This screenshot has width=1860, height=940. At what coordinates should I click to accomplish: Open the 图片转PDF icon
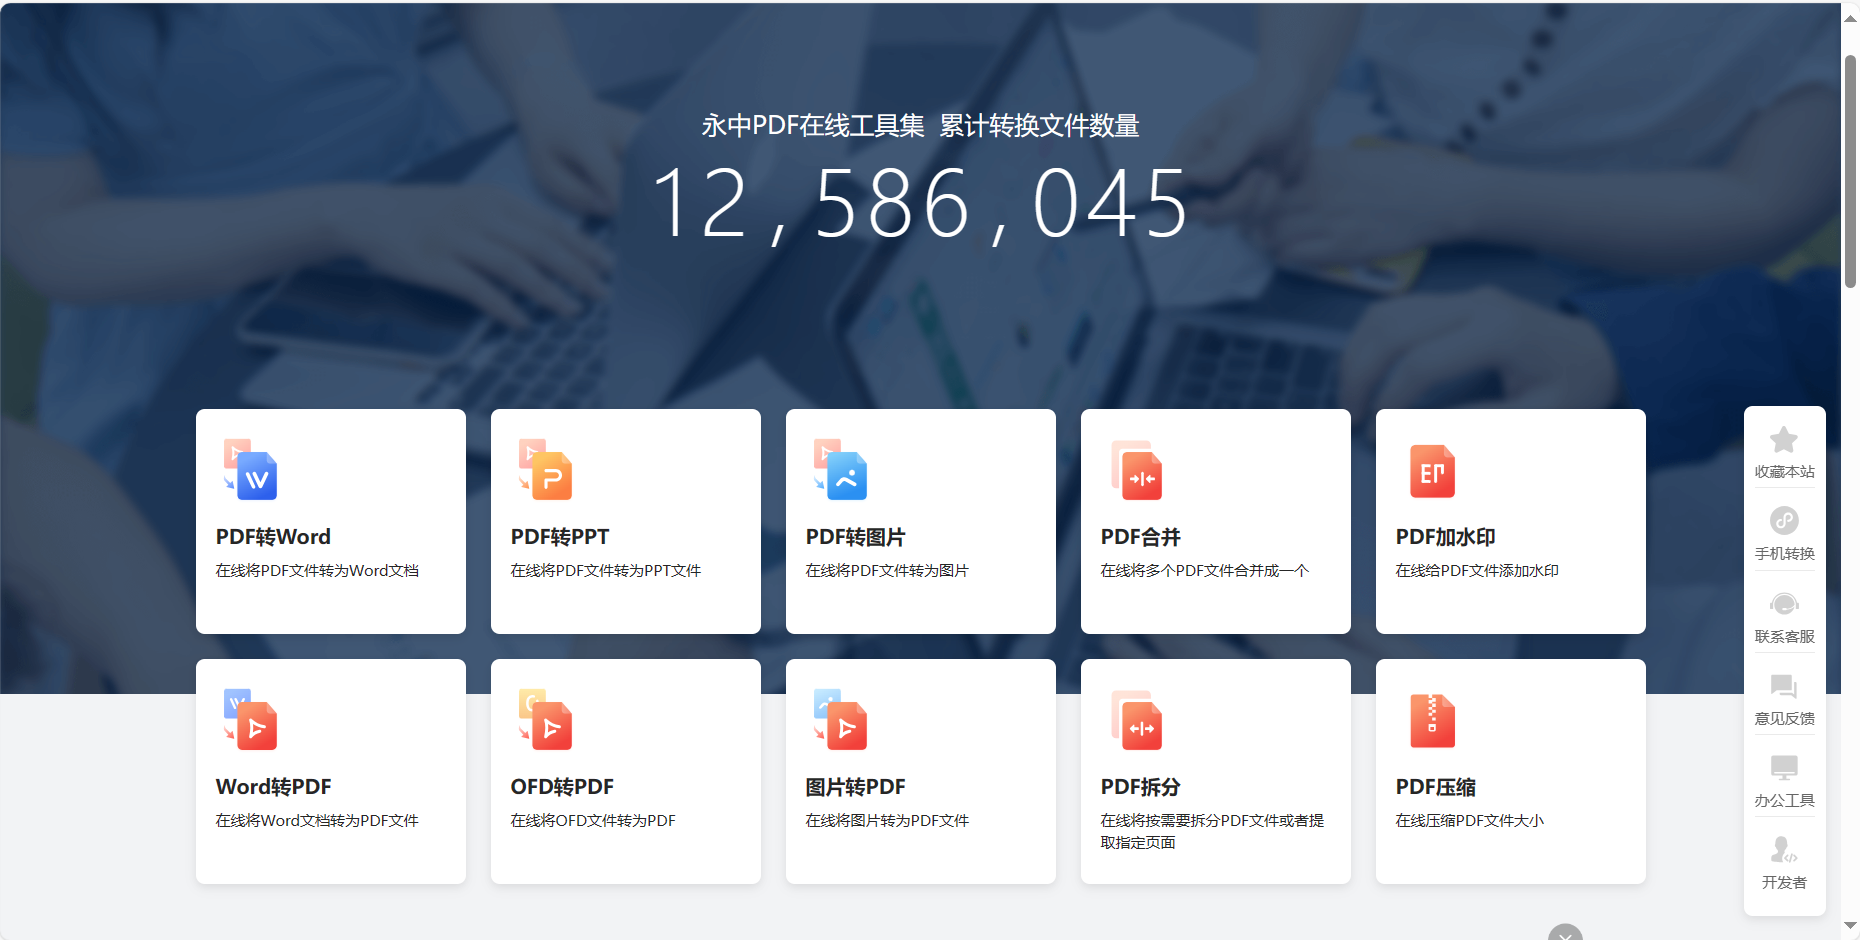click(x=840, y=720)
